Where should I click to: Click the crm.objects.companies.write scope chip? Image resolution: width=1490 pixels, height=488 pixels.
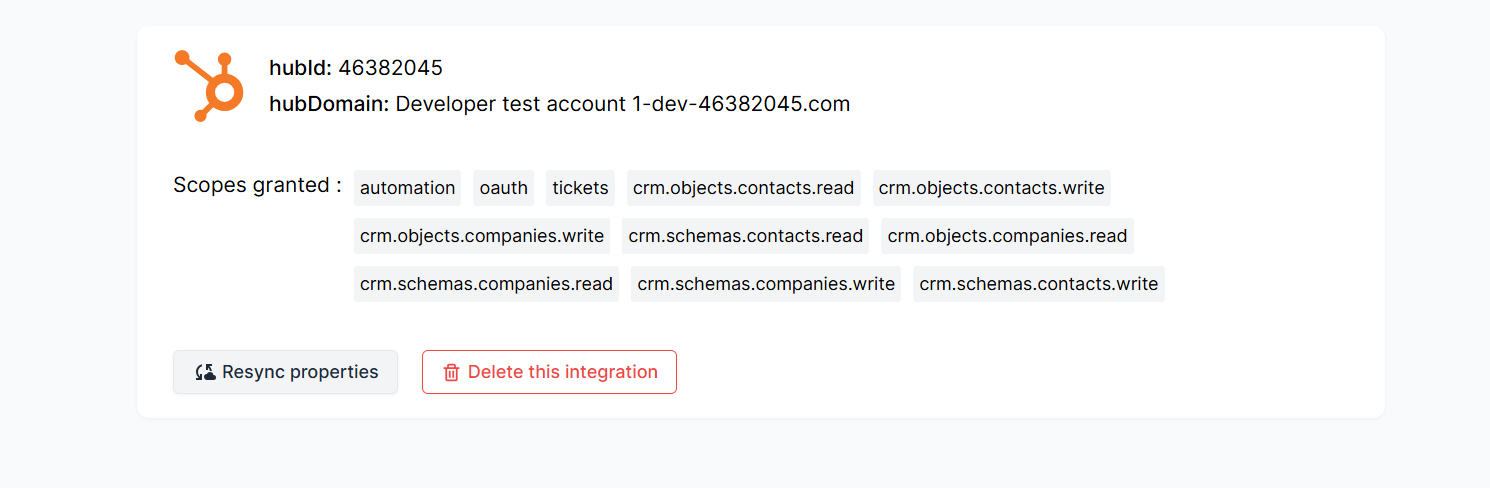482,236
